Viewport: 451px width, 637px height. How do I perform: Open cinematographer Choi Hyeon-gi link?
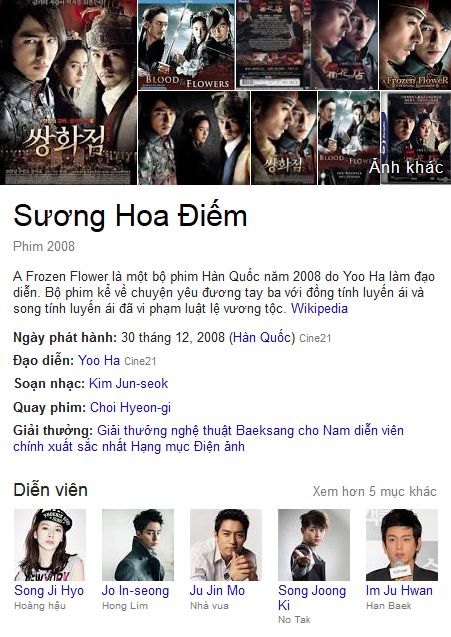coord(130,407)
